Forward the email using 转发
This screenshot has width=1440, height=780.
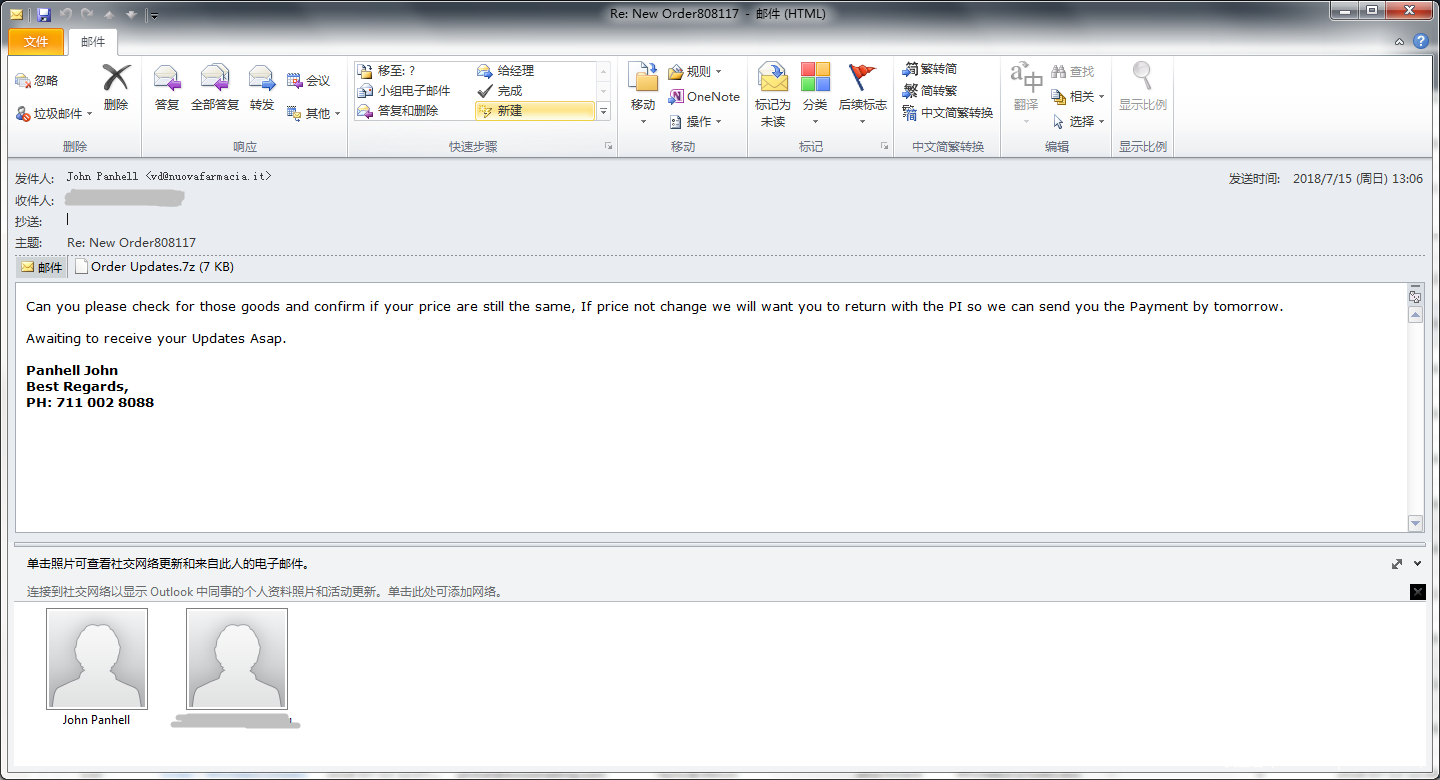pyautogui.click(x=262, y=87)
